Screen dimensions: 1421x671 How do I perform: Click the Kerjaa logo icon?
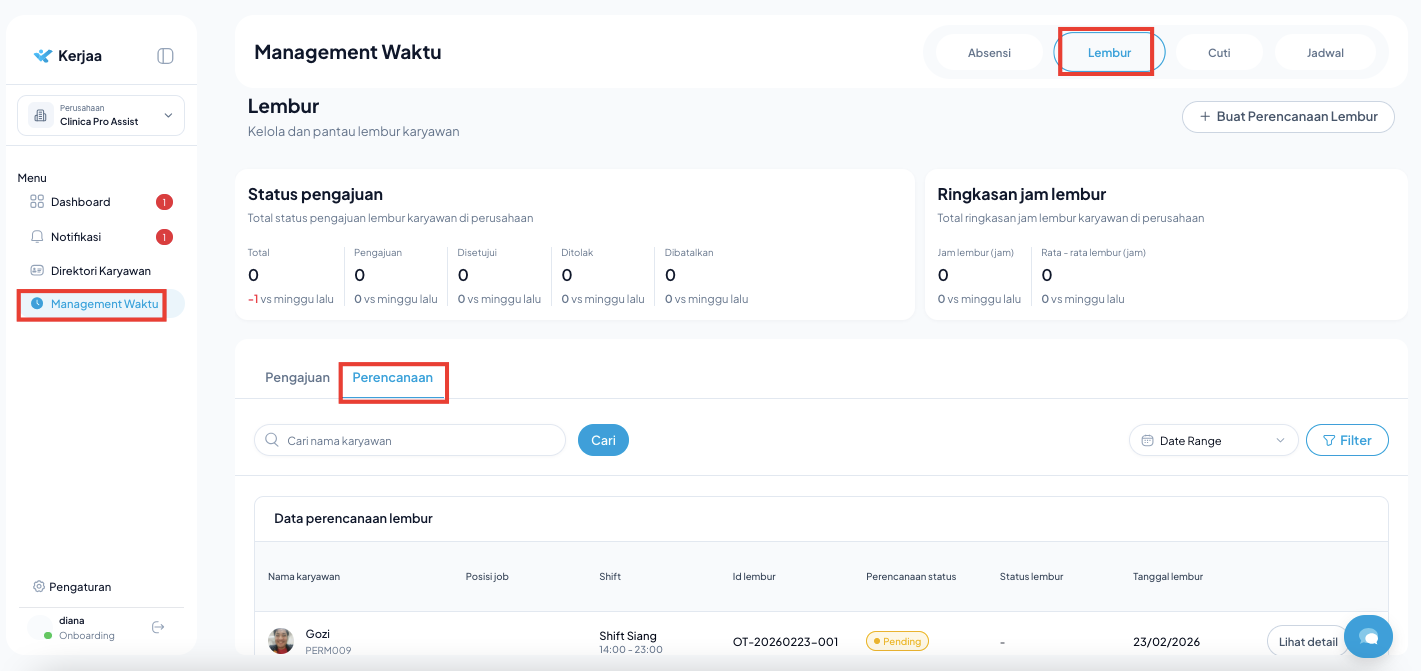tap(42, 56)
